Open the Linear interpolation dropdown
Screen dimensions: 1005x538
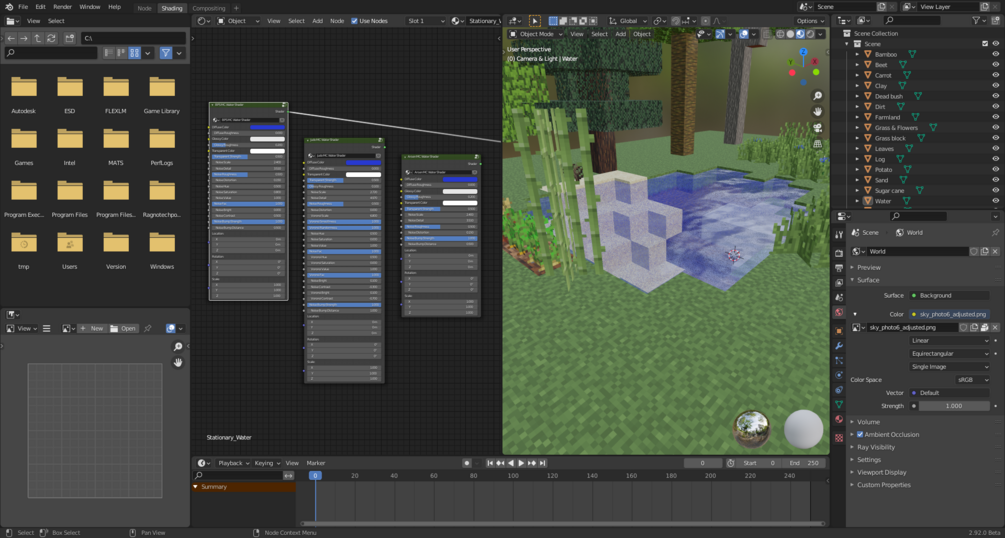click(x=950, y=340)
